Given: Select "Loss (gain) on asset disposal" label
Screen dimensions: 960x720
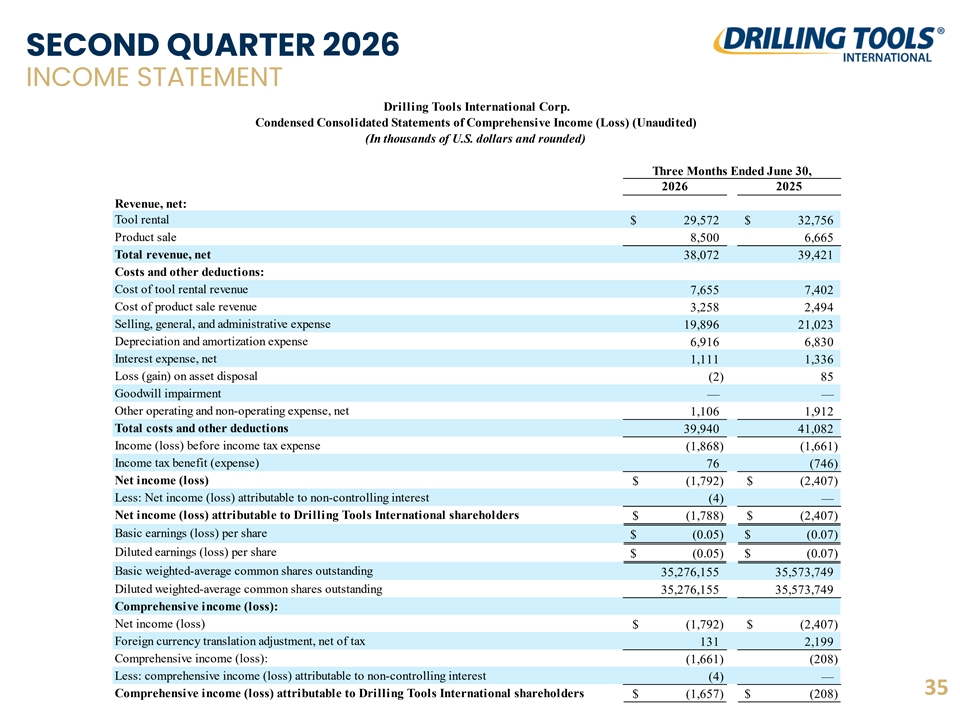Looking at the screenshot, I should click(186, 376).
